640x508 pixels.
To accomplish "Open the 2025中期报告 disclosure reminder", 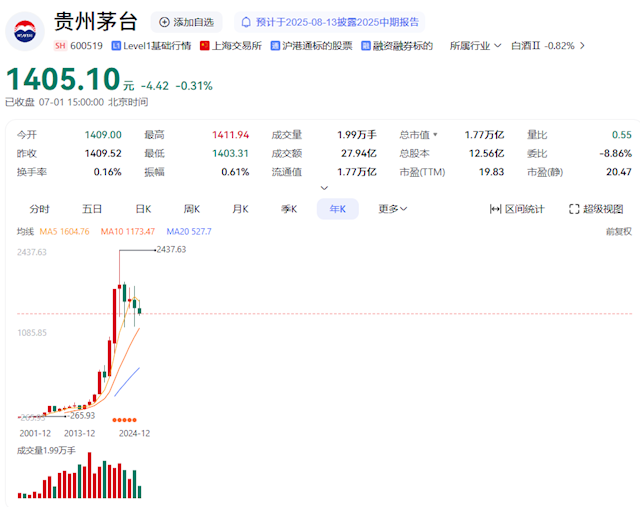I will pos(329,22).
